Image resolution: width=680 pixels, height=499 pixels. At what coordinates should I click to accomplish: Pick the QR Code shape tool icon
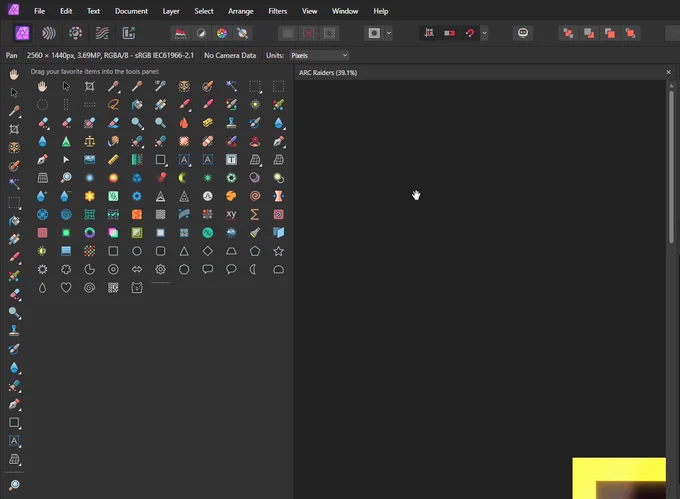pyautogui.click(x=113, y=287)
